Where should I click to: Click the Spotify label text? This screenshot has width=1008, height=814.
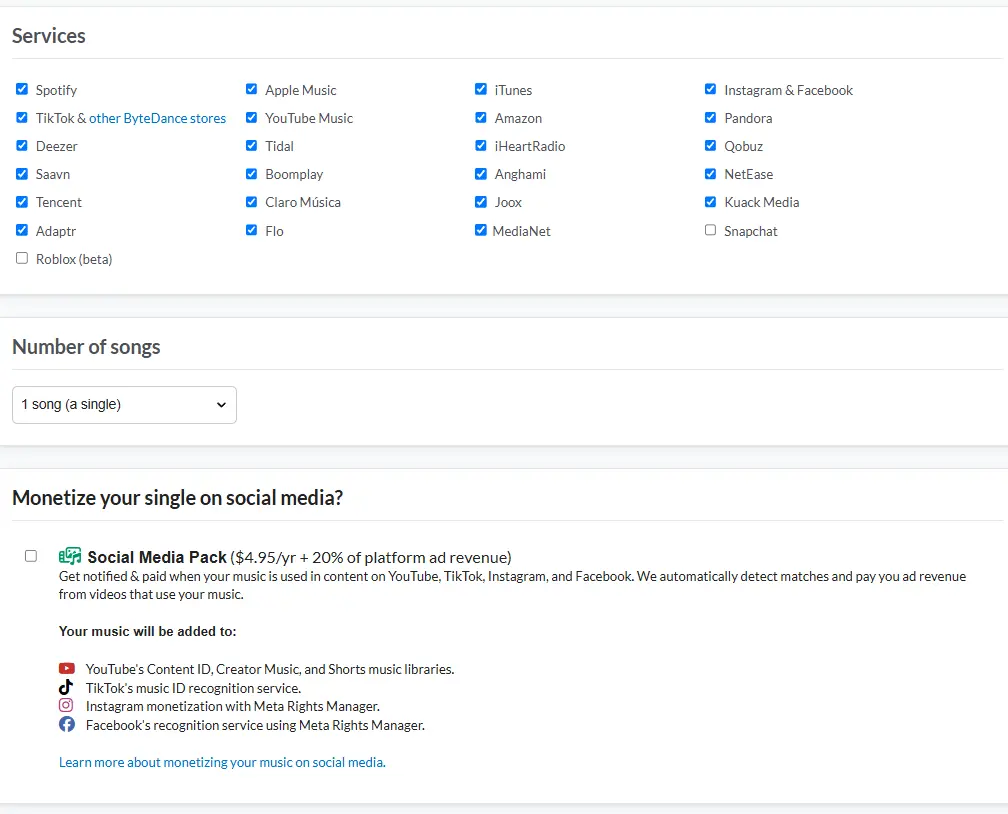pos(57,90)
